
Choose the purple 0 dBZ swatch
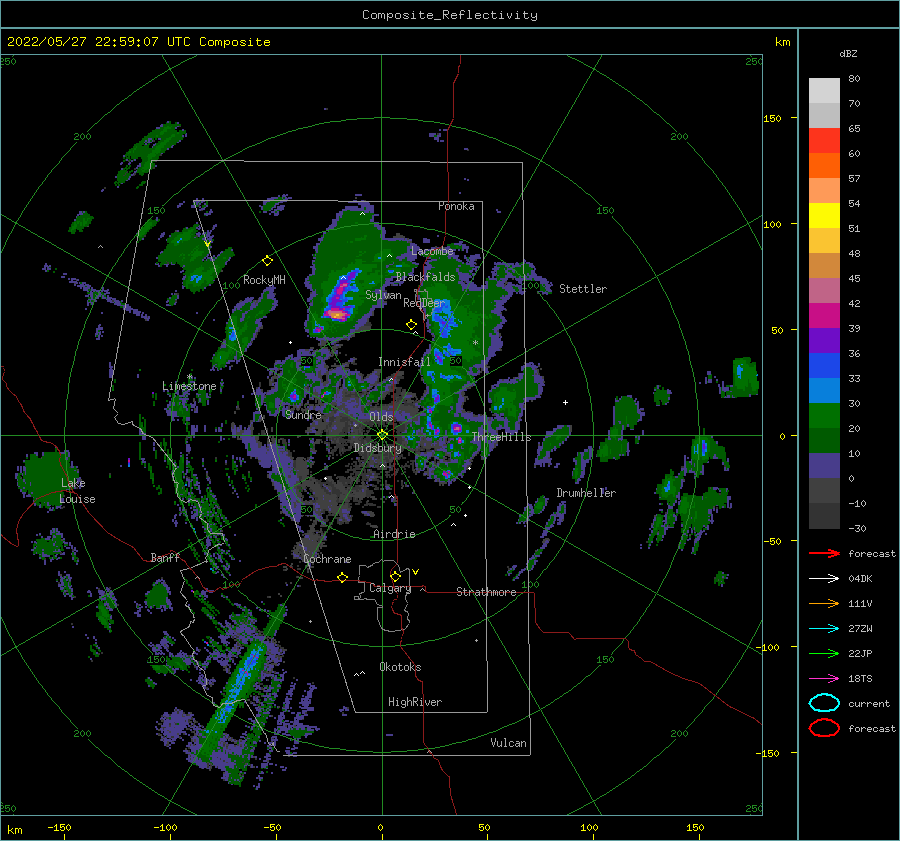(x=824, y=466)
